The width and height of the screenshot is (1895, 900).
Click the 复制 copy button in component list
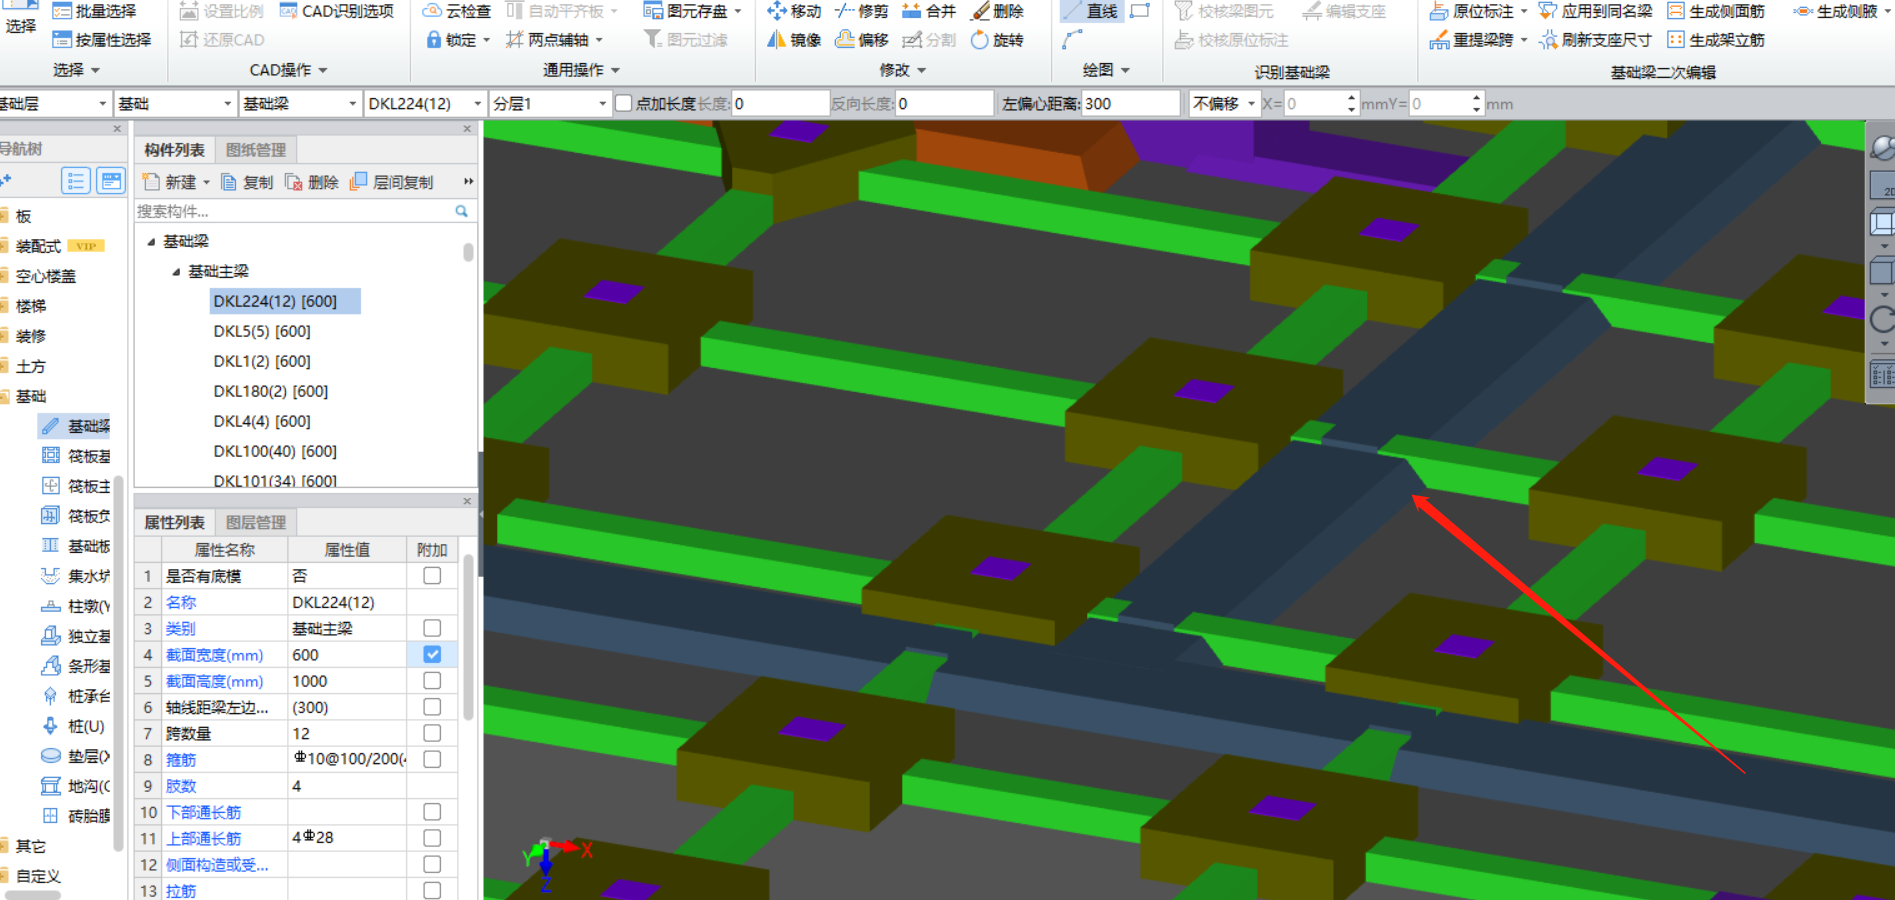(247, 182)
